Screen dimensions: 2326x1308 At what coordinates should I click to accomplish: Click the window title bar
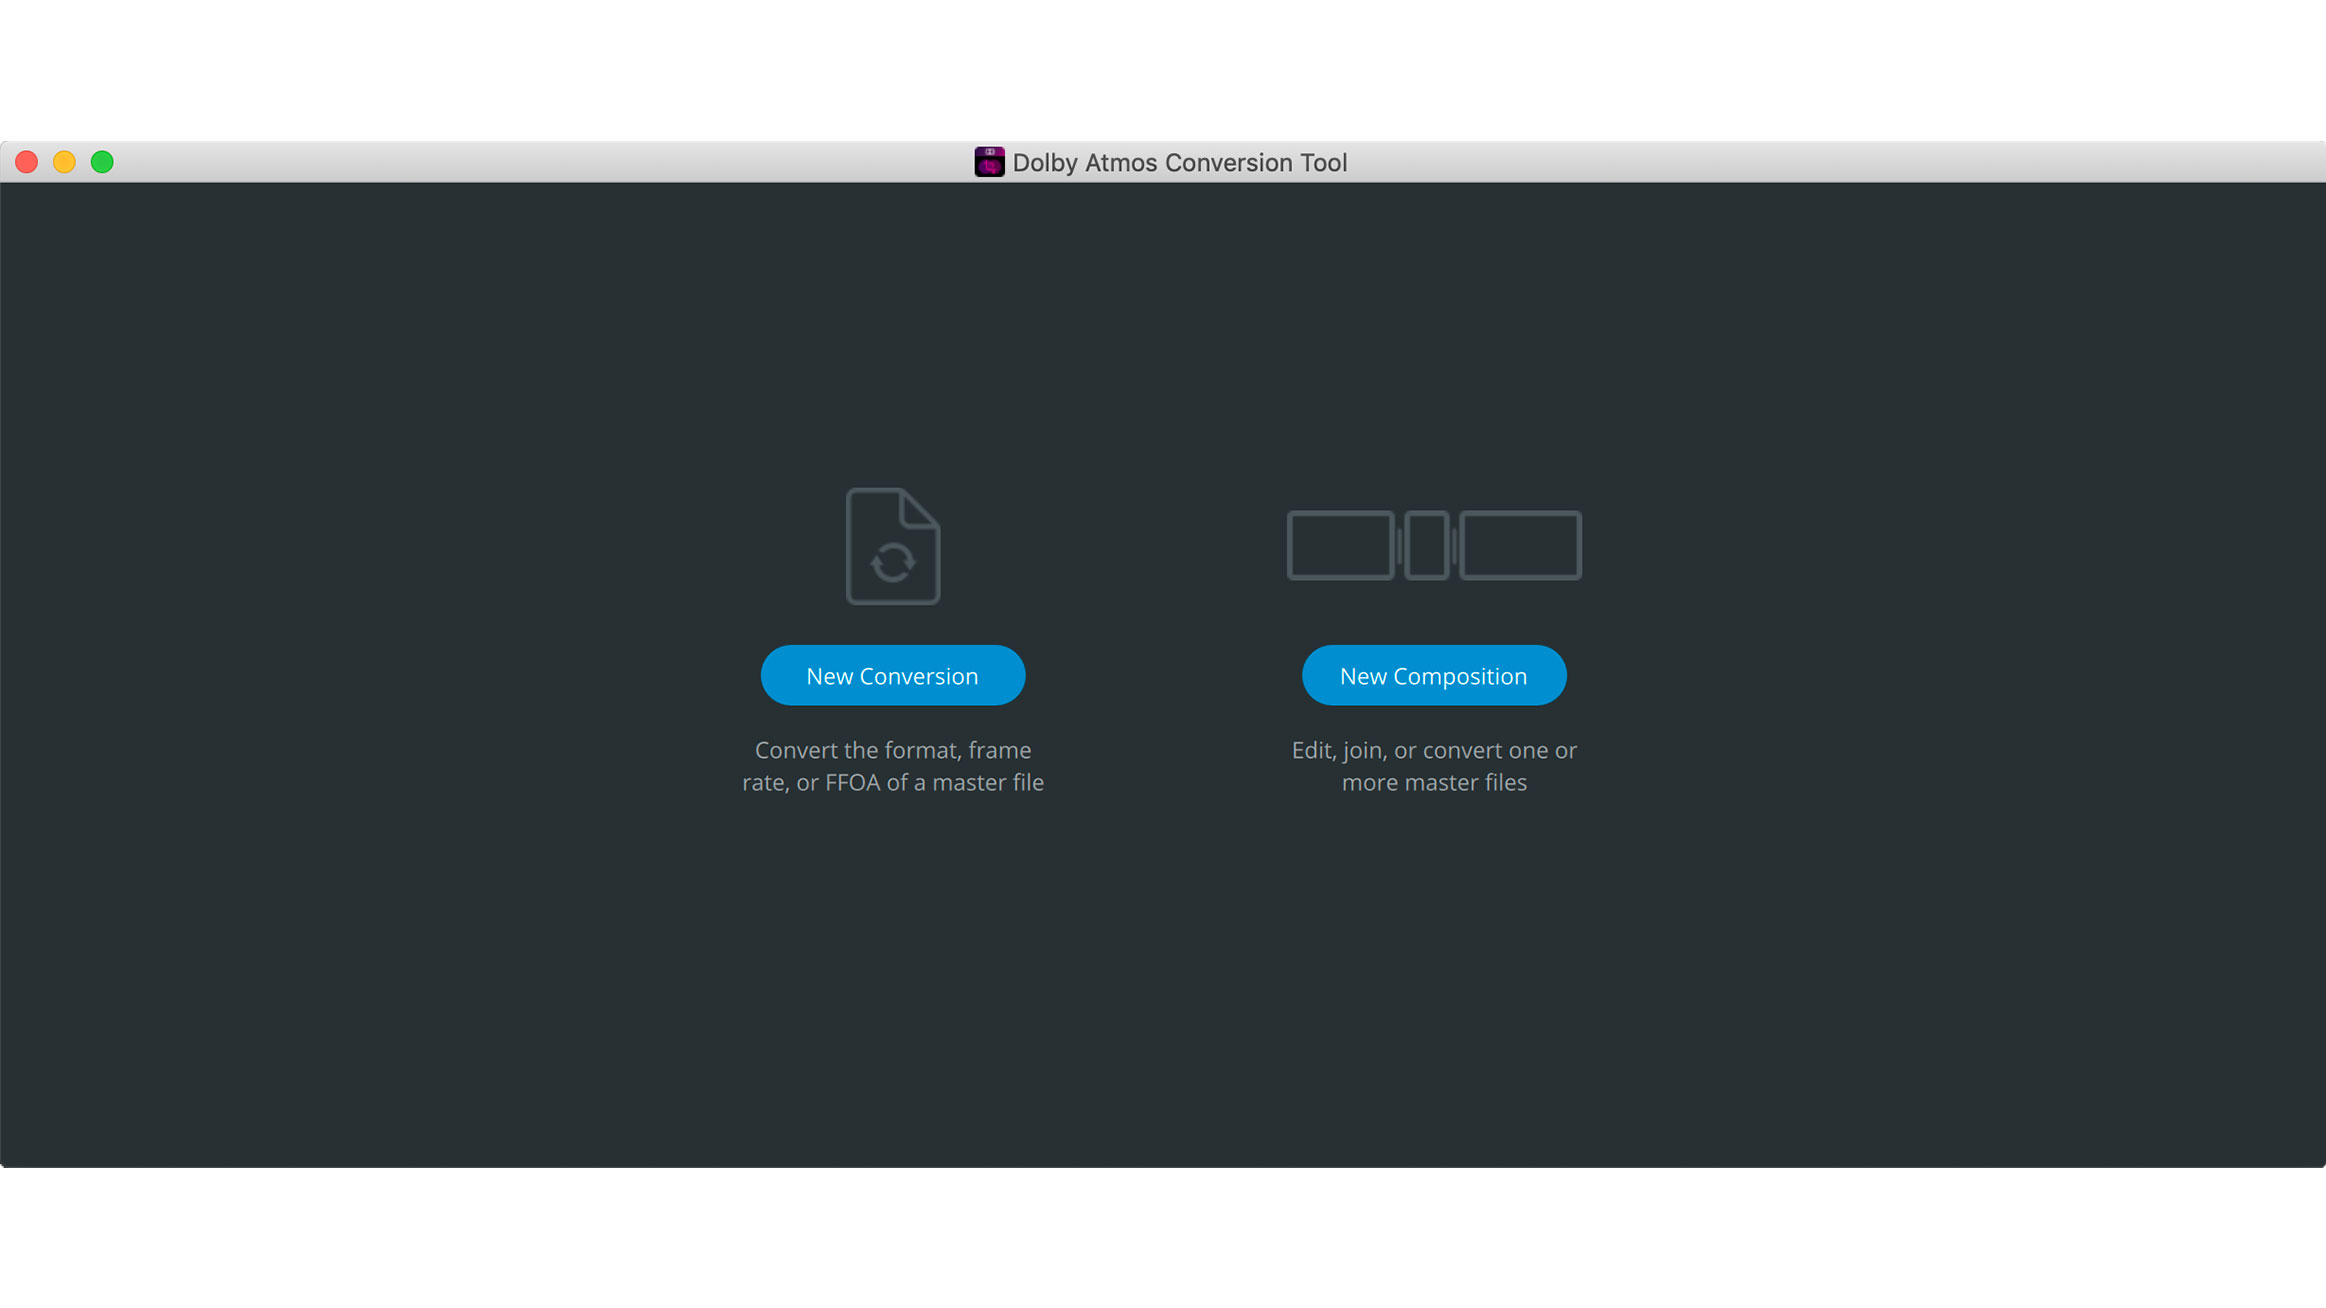tap(600, 161)
